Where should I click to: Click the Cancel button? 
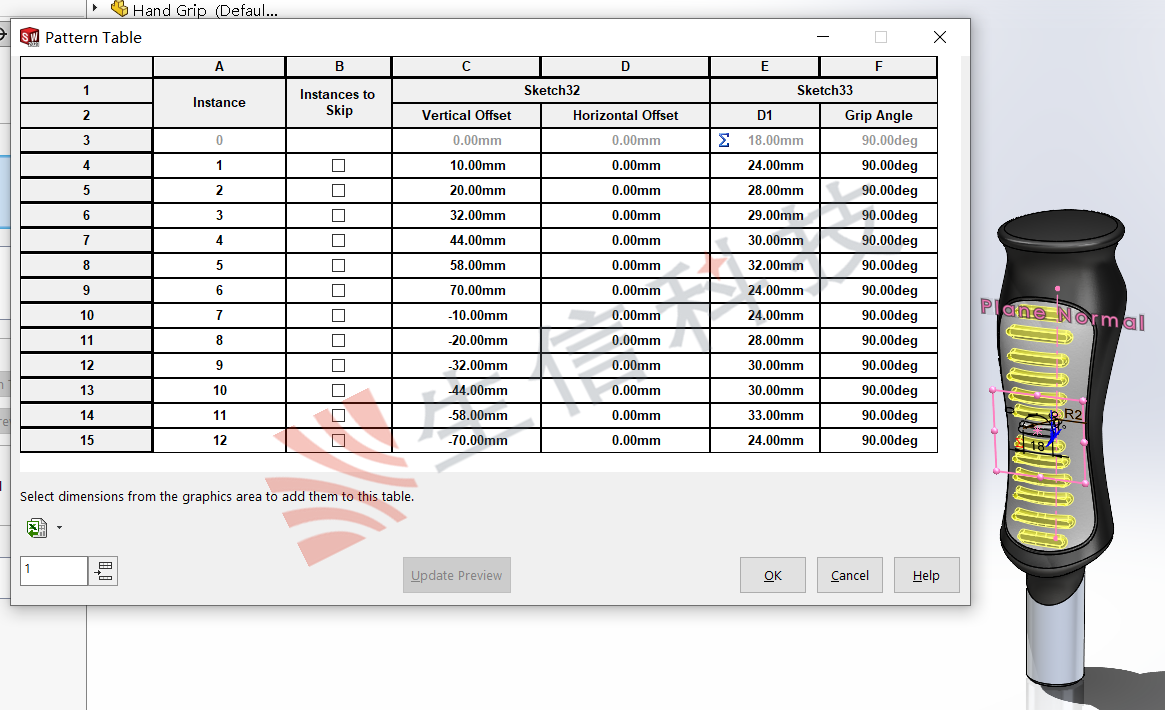pos(849,576)
